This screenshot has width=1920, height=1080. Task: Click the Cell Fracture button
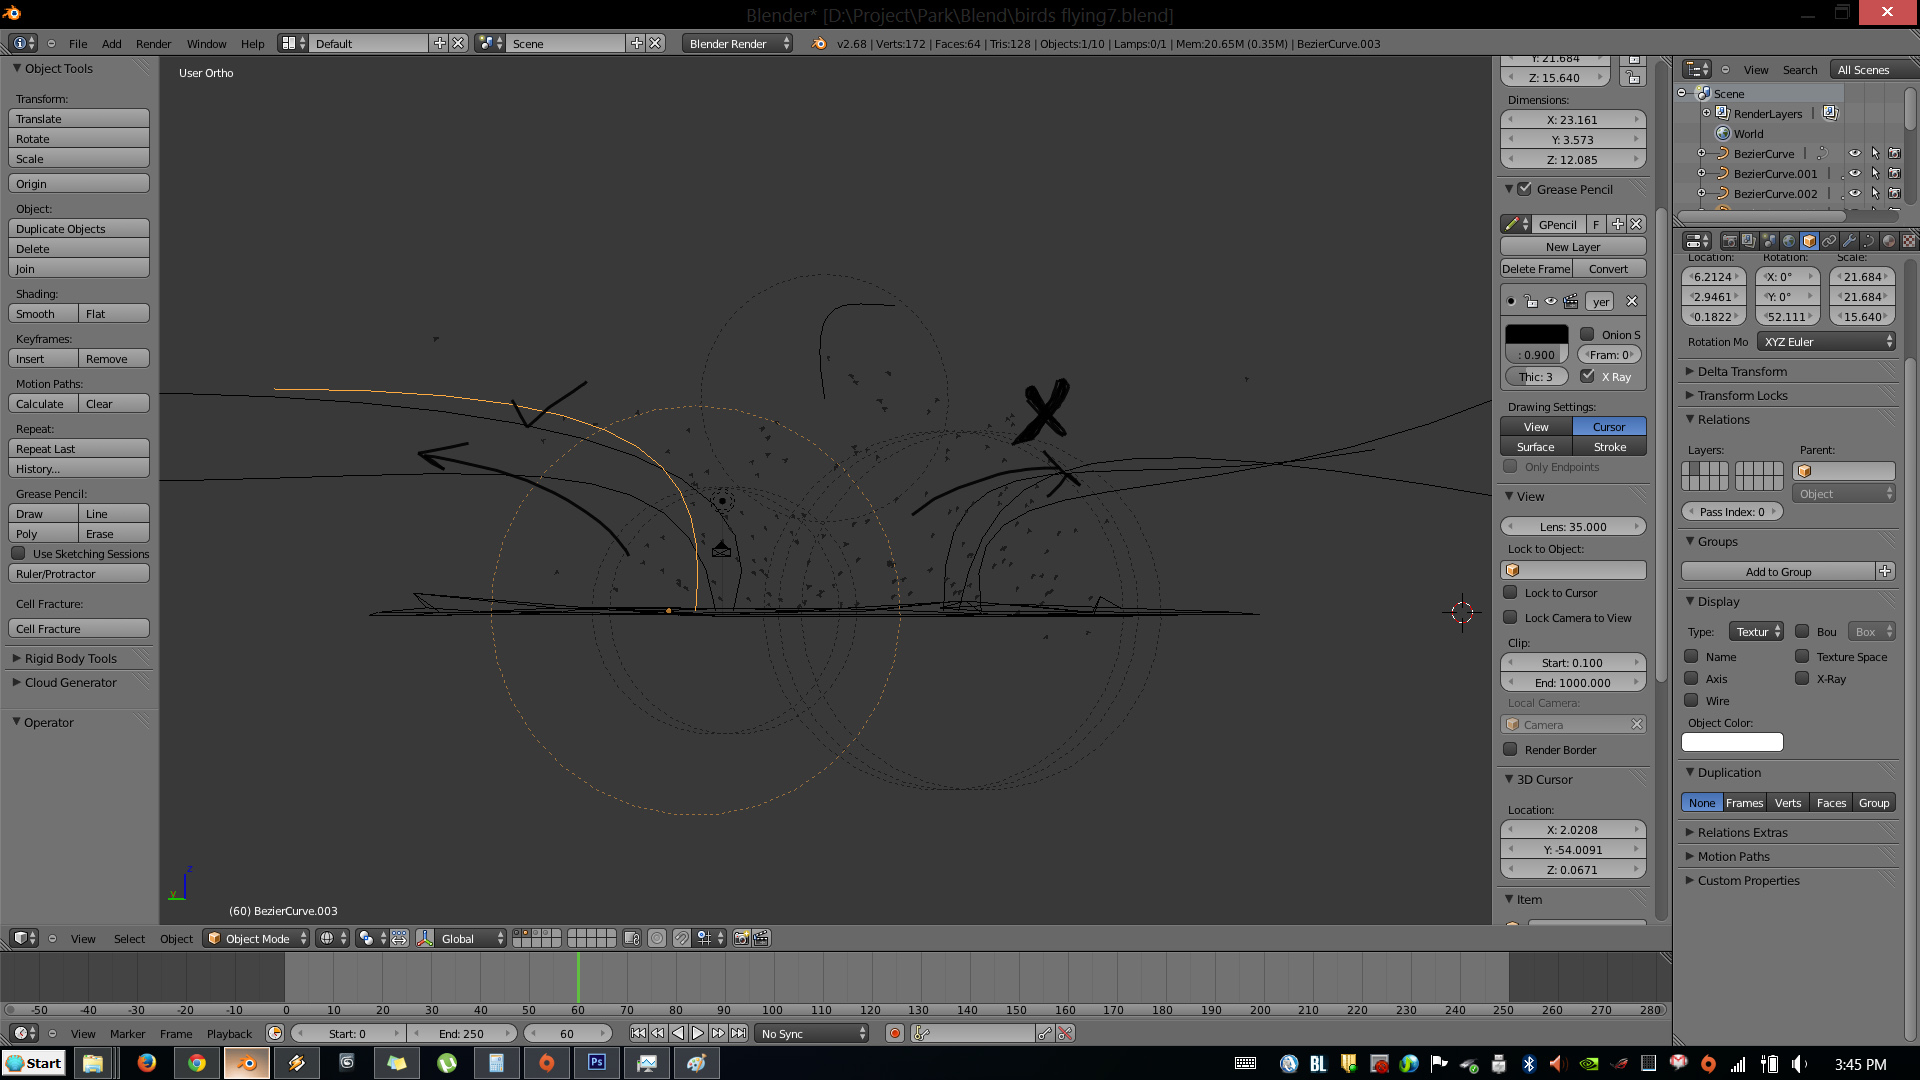[79, 628]
